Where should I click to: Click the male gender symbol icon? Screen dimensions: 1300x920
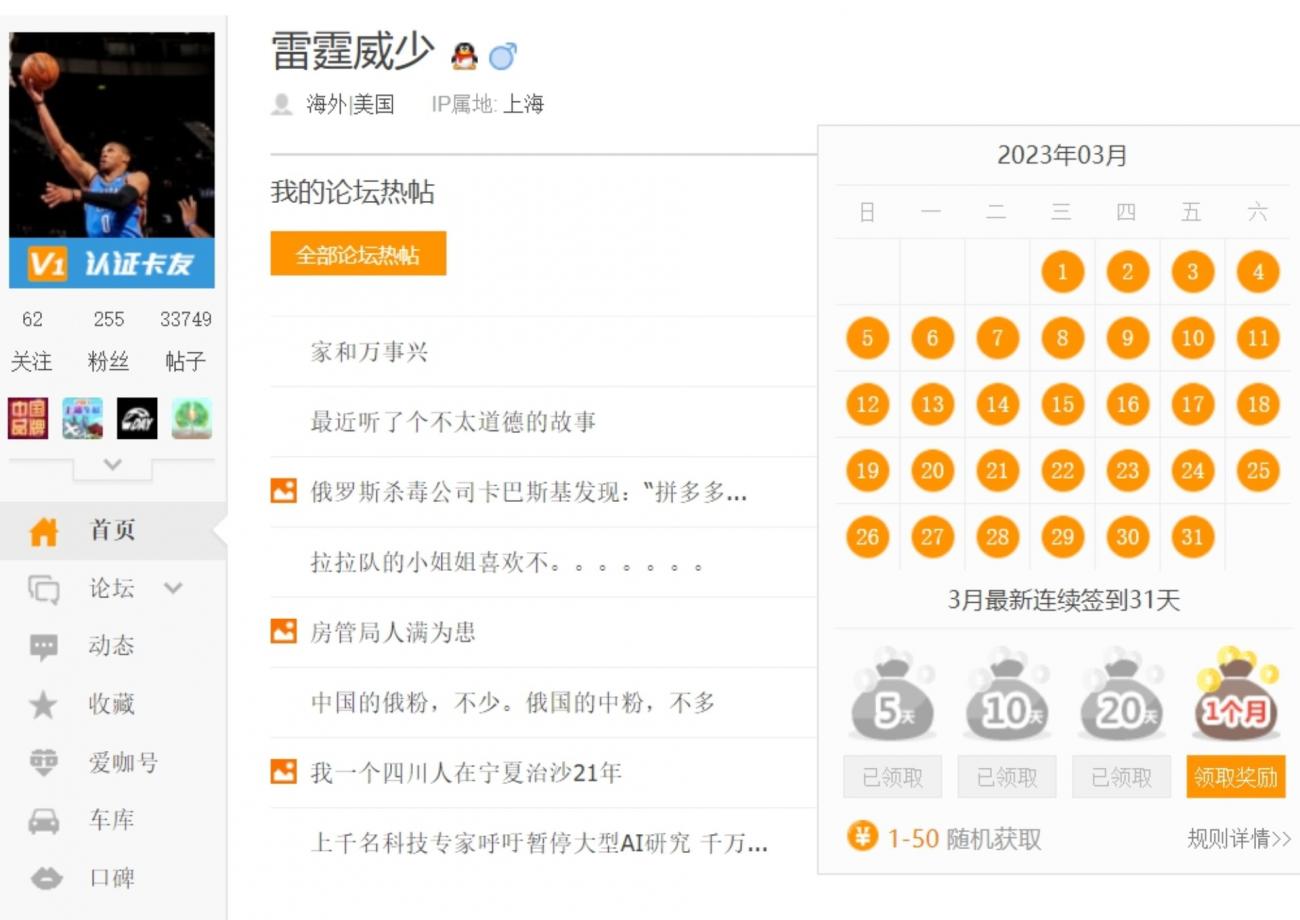[x=502, y=56]
